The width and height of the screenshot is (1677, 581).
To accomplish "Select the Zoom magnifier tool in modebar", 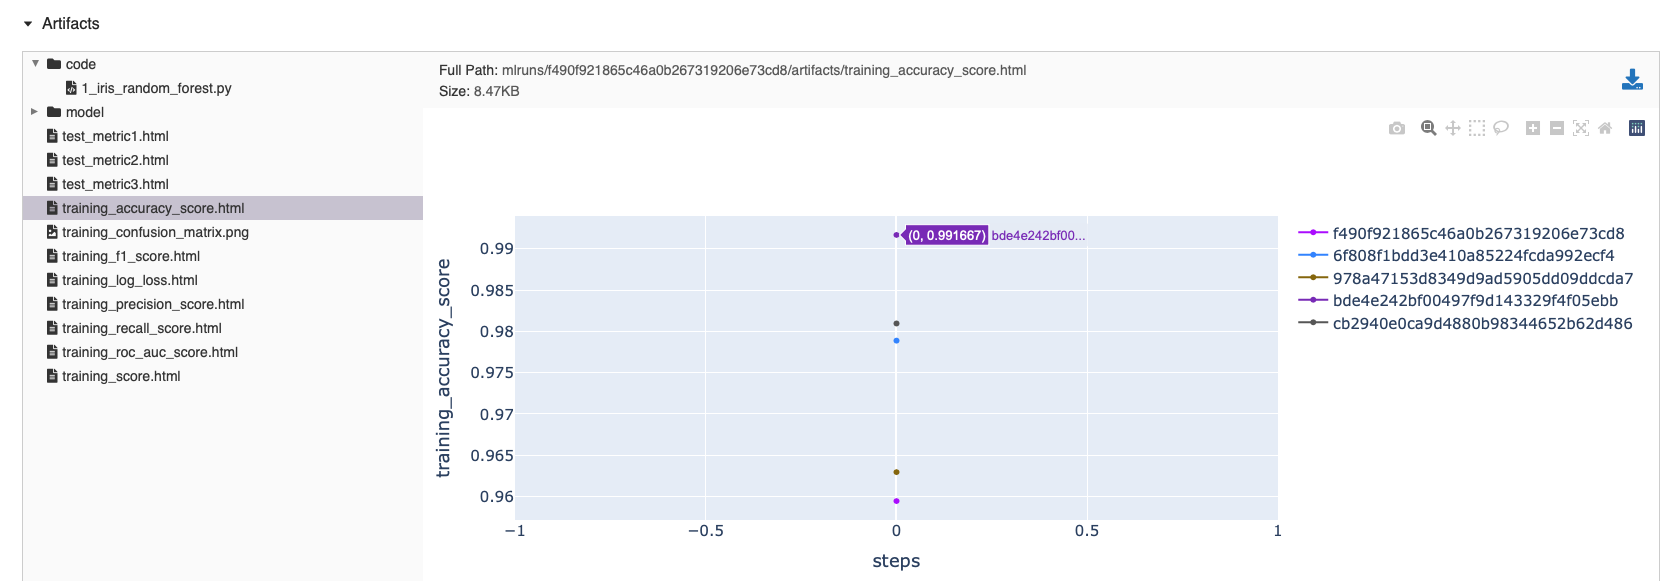I will [x=1429, y=128].
